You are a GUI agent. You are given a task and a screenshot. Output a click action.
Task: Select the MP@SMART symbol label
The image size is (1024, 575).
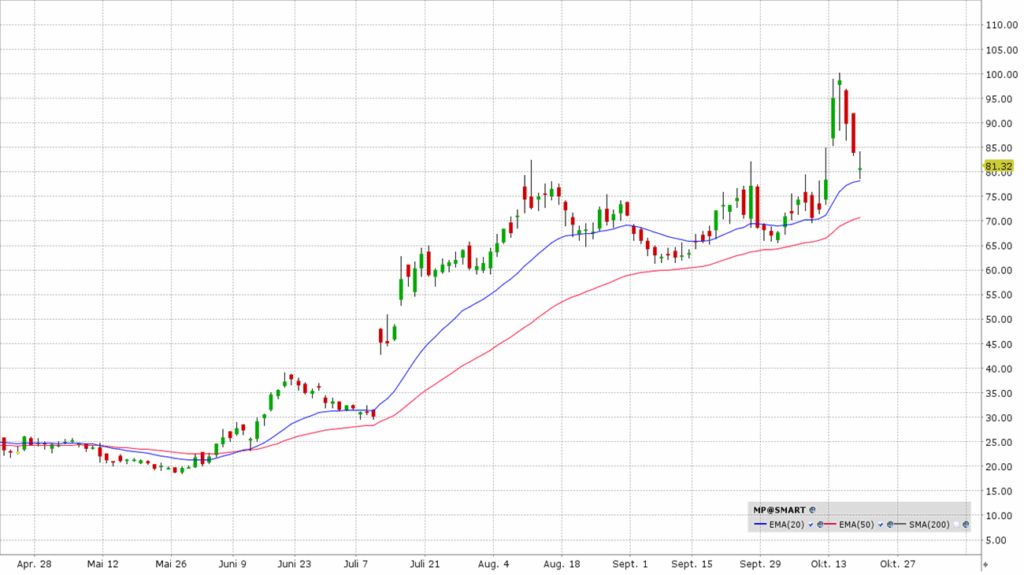point(779,510)
